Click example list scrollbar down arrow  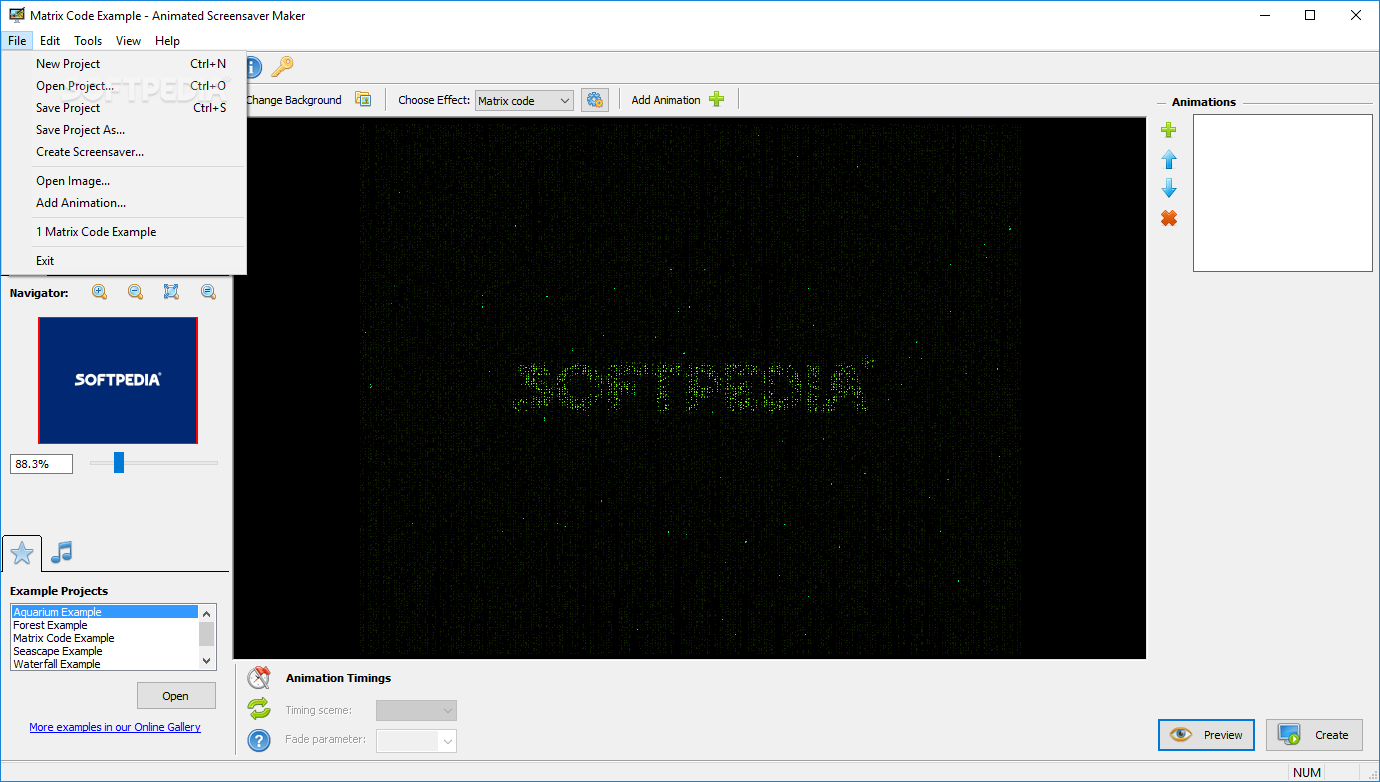pyautogui.click(x=207, y=661)
